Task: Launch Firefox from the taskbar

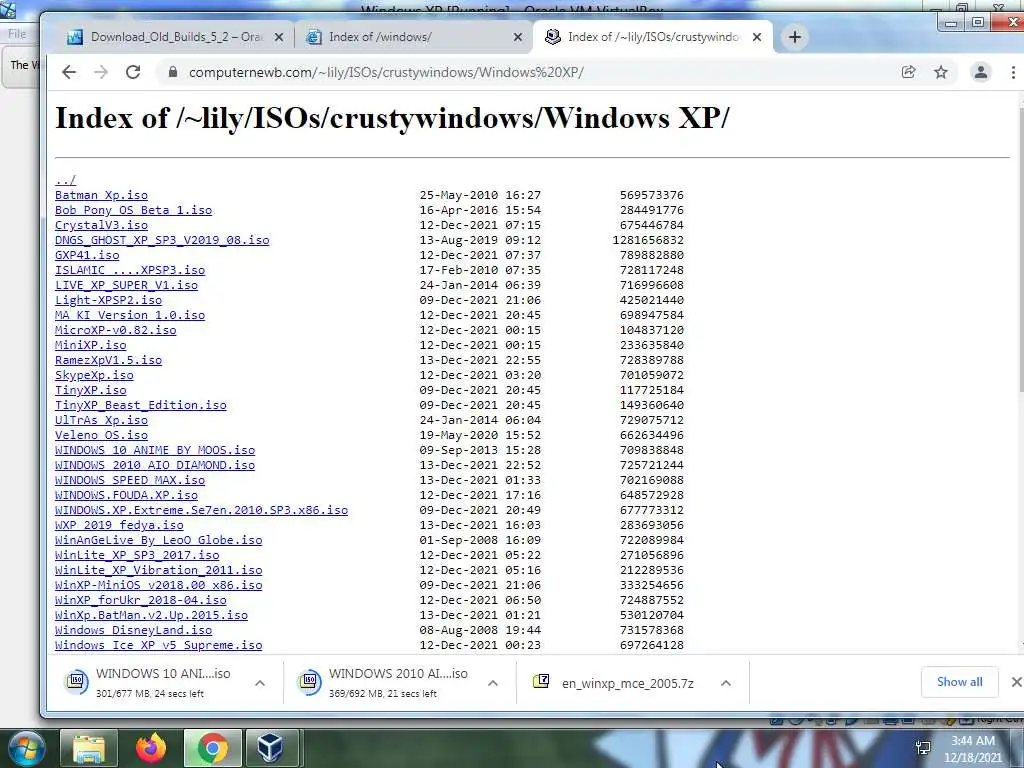Action: coord(151,748)
